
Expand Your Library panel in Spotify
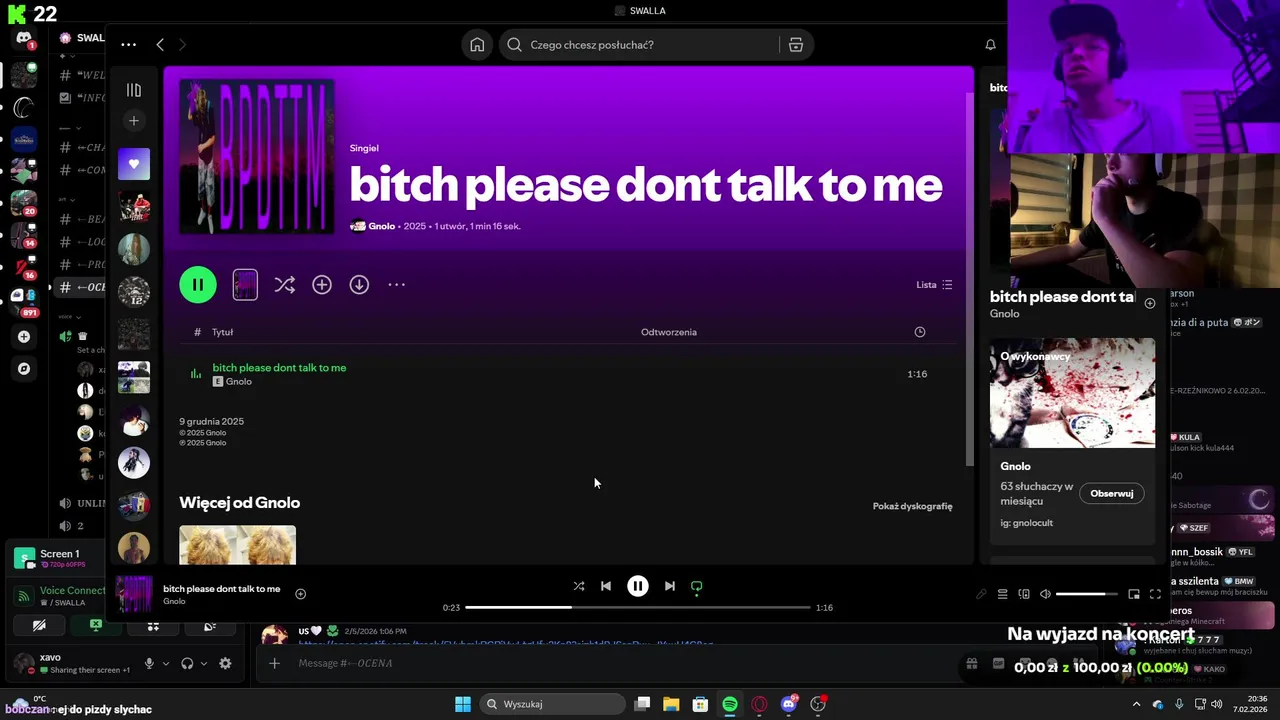[x=134, y=90]
